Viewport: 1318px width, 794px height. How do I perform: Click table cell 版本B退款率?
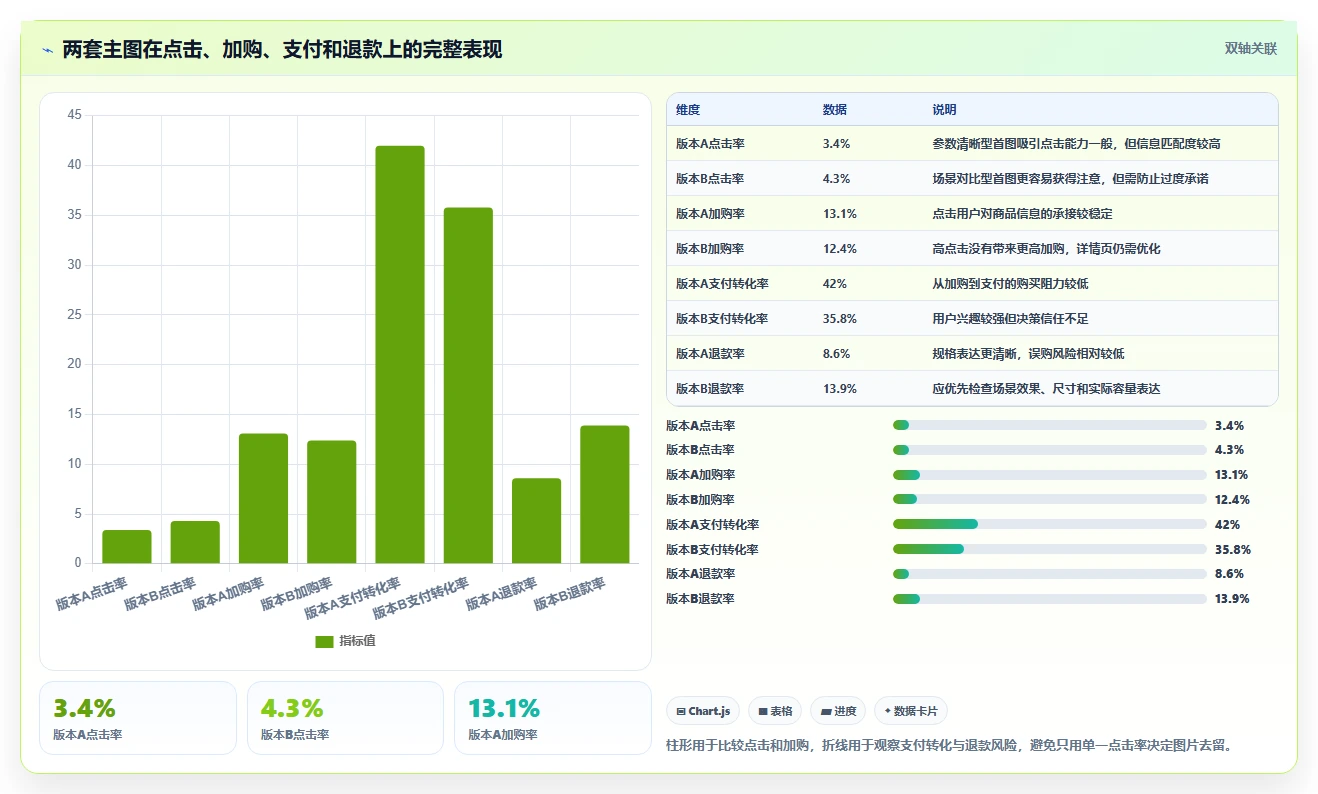pyautogui.click(x=710, y=389)
